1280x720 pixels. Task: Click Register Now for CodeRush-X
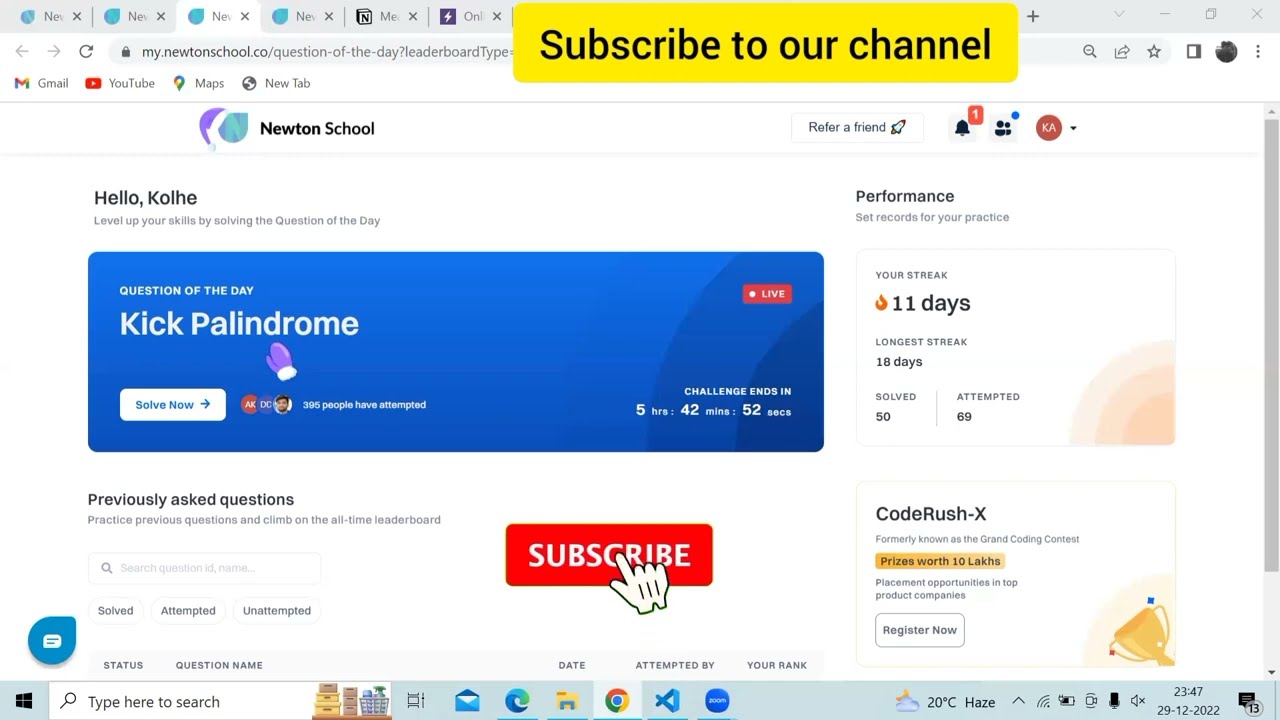click(x=919, y=630)
